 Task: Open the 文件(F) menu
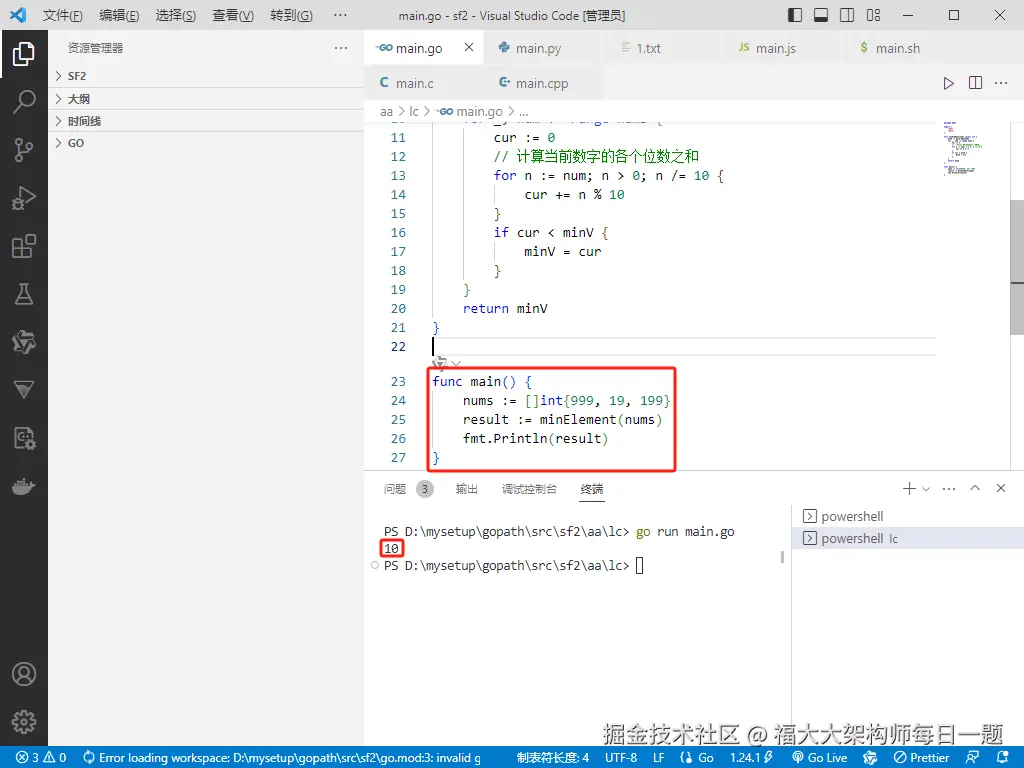click(62, 15)
